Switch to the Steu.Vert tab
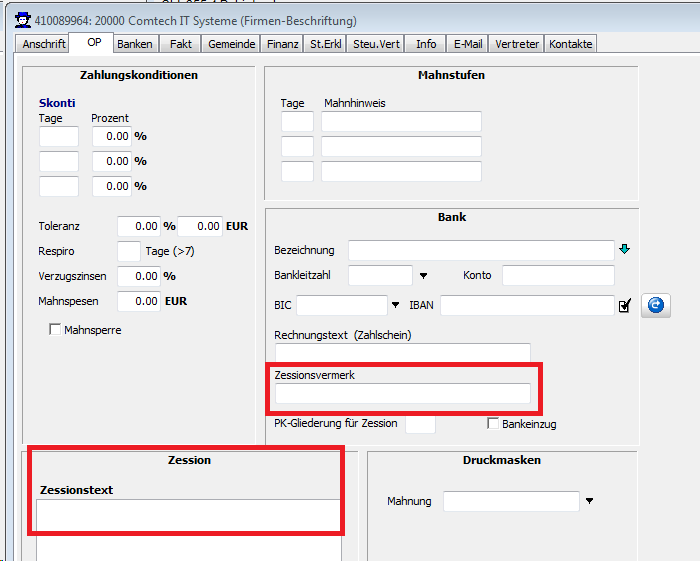700x561 pixels. click(378, 44)
